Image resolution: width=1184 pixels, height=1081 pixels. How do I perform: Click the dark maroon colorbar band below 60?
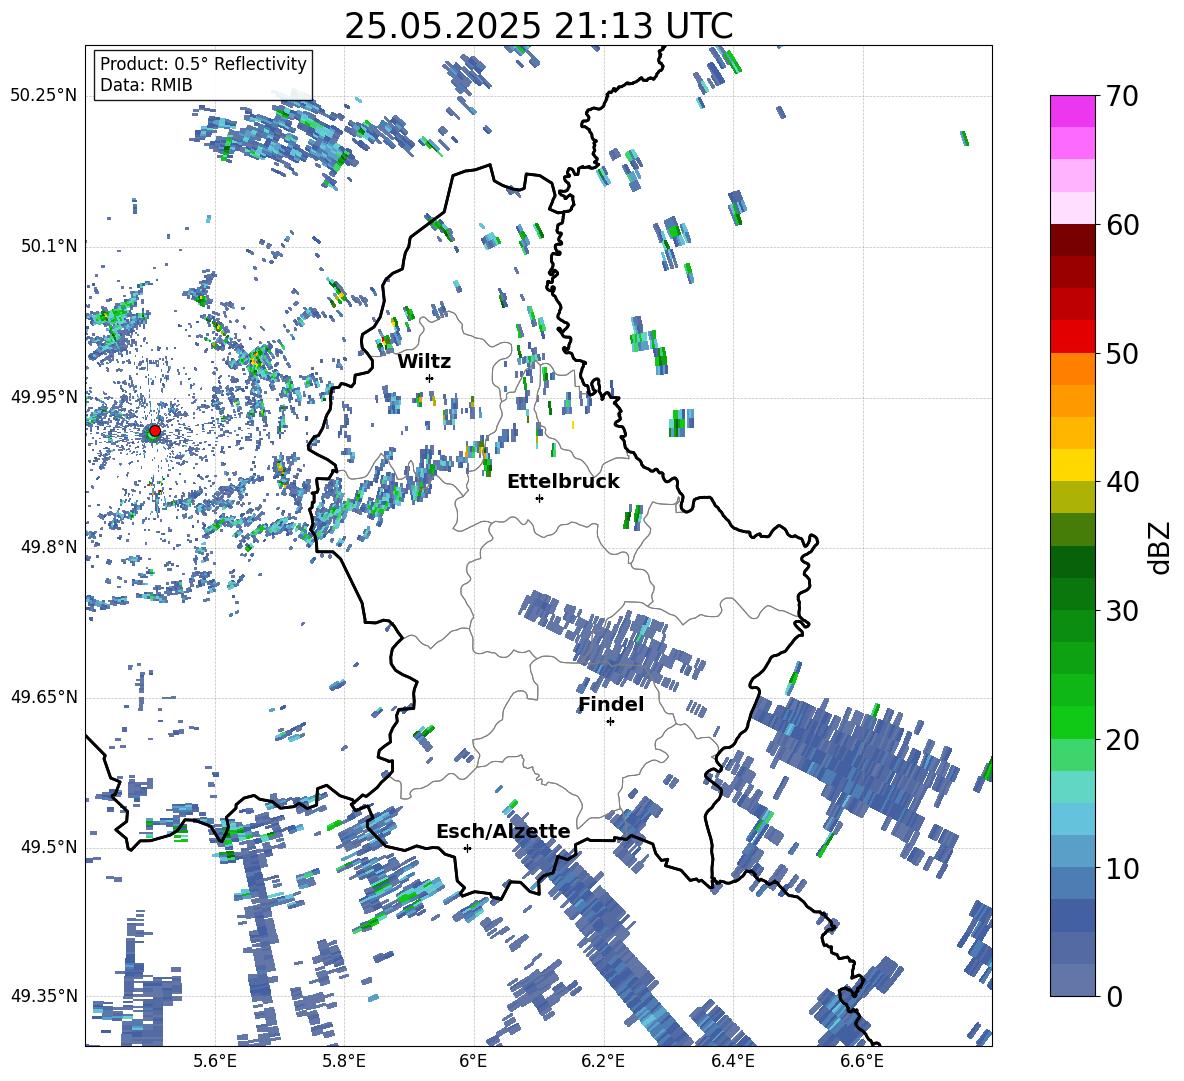click(1072, 240)
